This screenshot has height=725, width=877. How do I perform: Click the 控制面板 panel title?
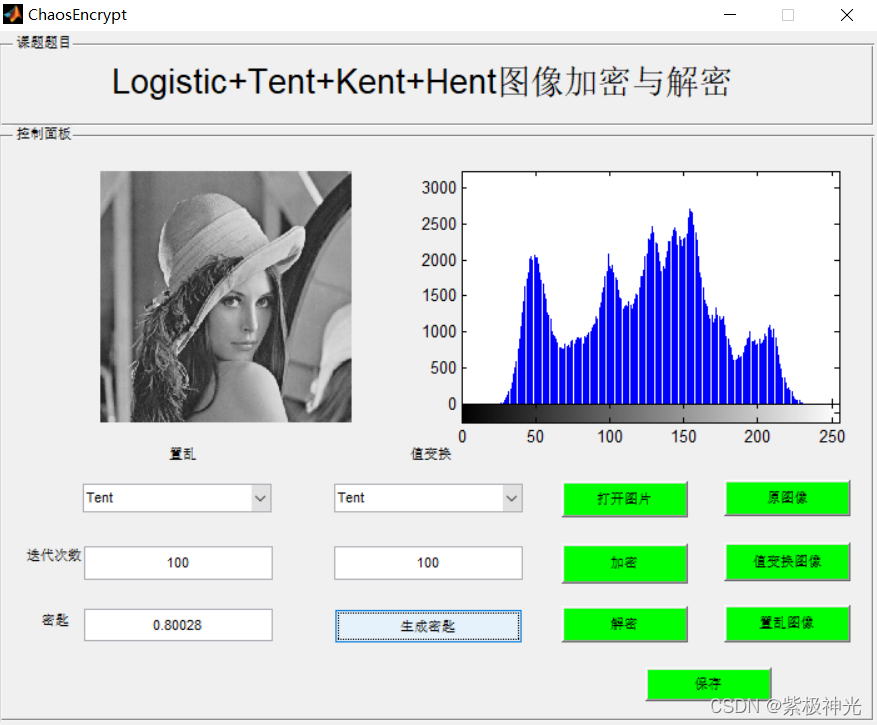[44, 134]
